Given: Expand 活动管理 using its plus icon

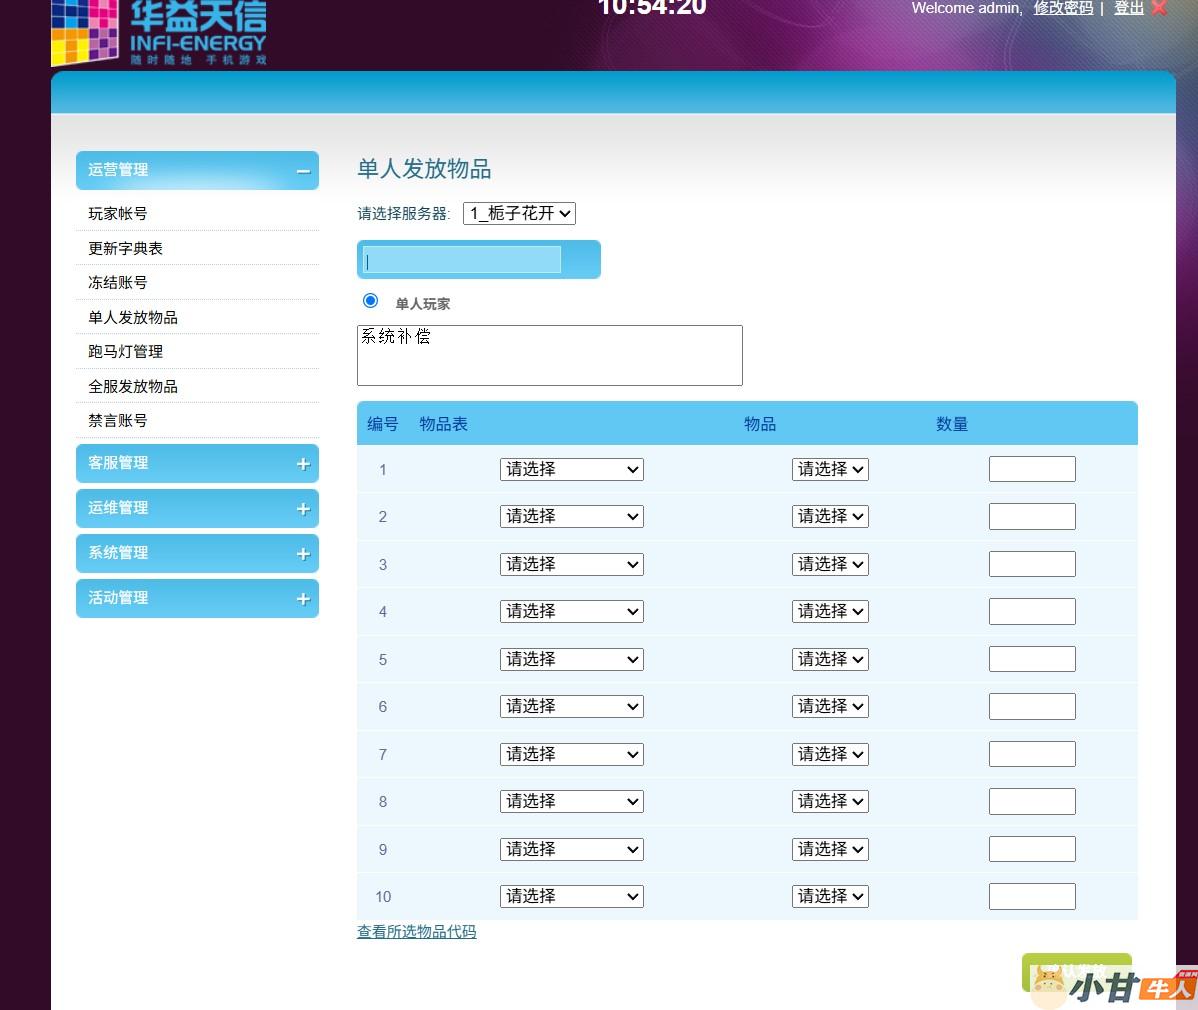Looking at the screenshot, I should tap(303, 599).
